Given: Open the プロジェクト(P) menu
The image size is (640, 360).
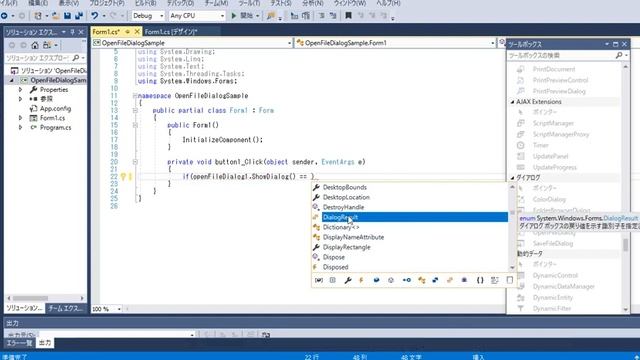Looking at the screenshot, I should [107, 3].
